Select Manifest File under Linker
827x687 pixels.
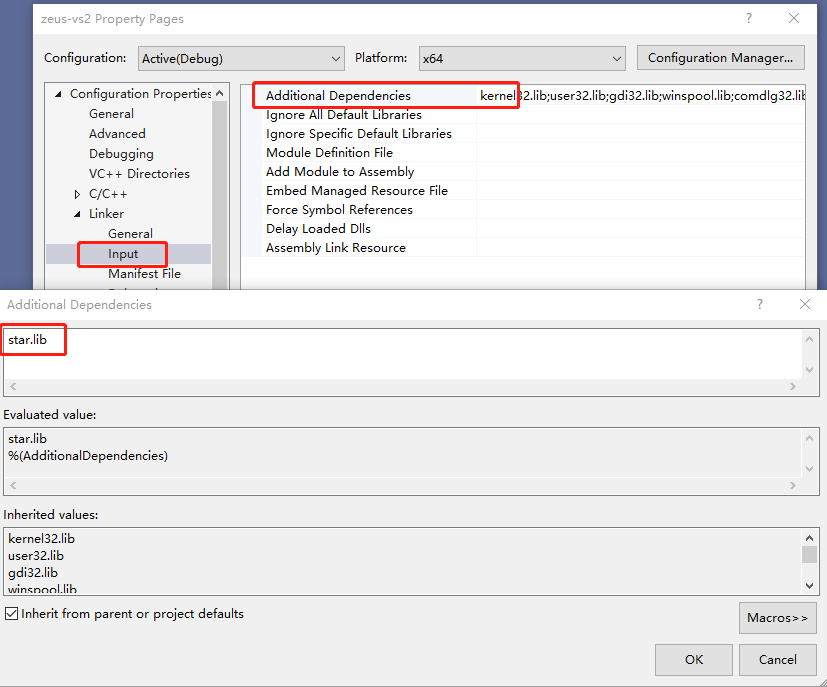[144, 274]
